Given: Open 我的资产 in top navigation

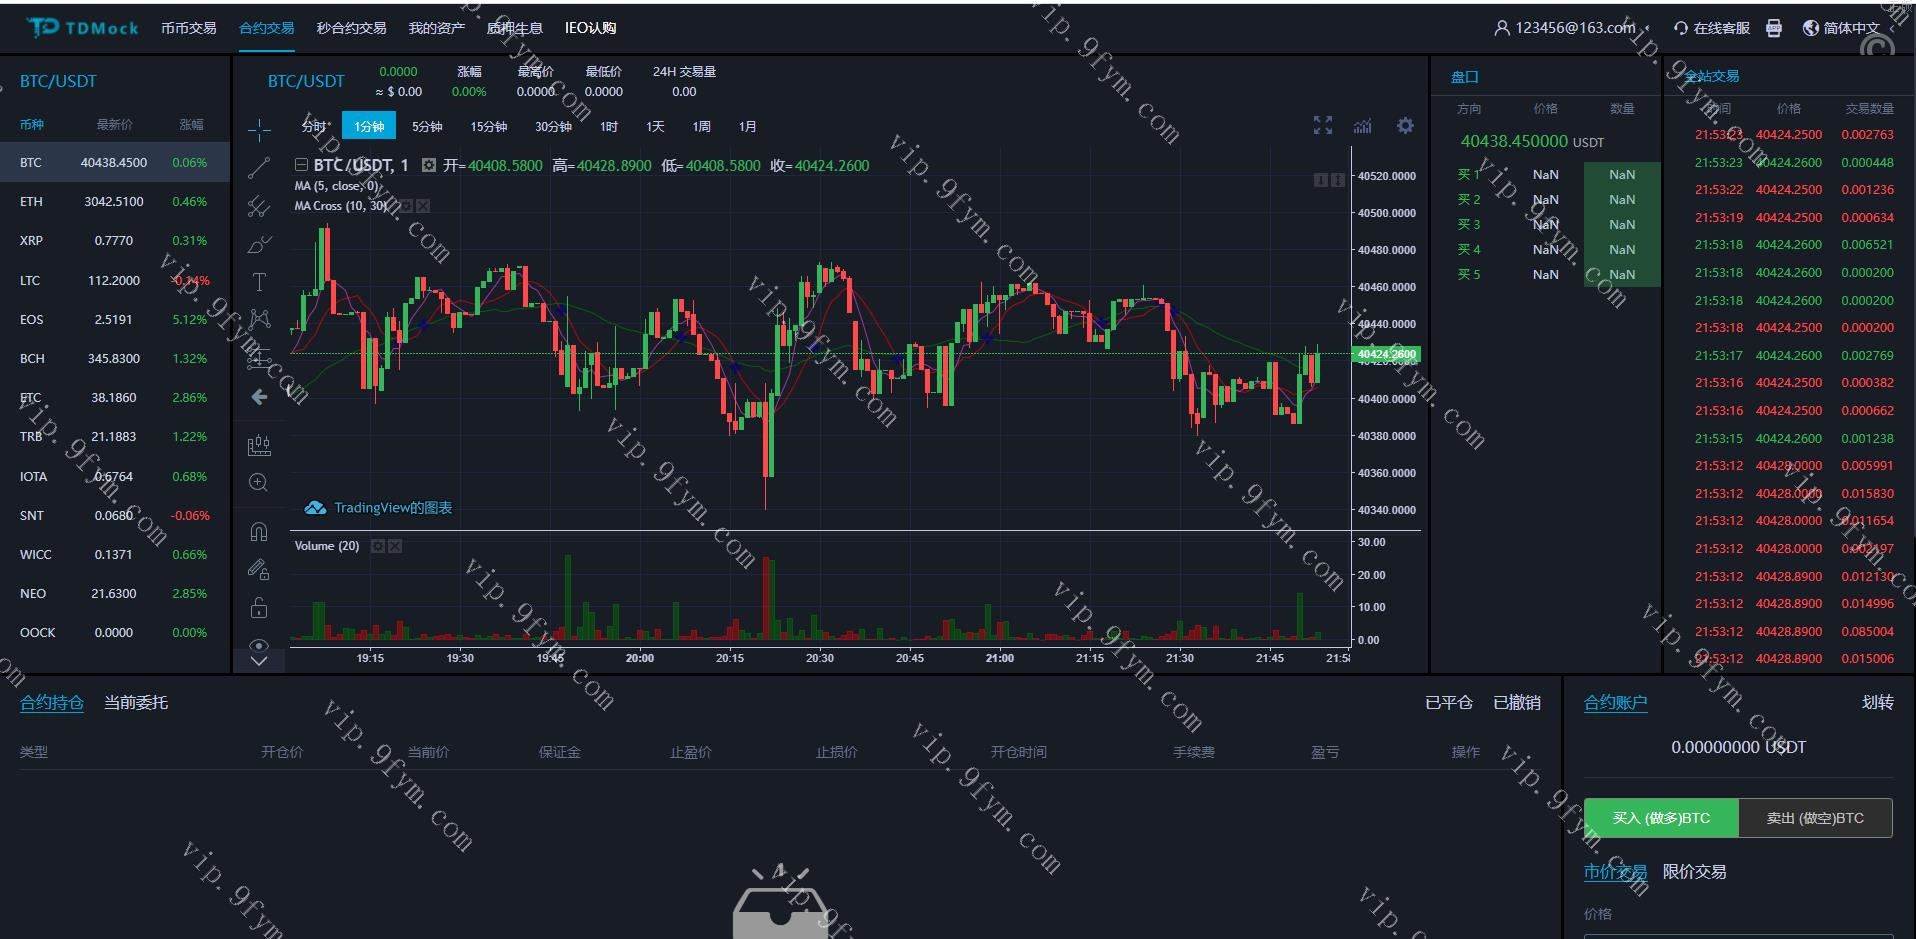Looking at the screenshot, I should coord(436,28).
